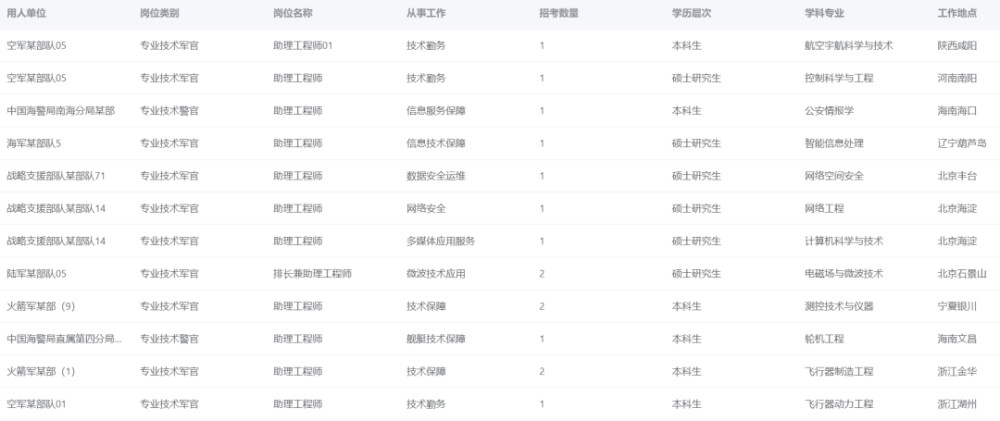Image resolution: width=1000 pixels, height=421 pixels.
Task: Select the 岗位名称 column header
Action: (293, 13)
